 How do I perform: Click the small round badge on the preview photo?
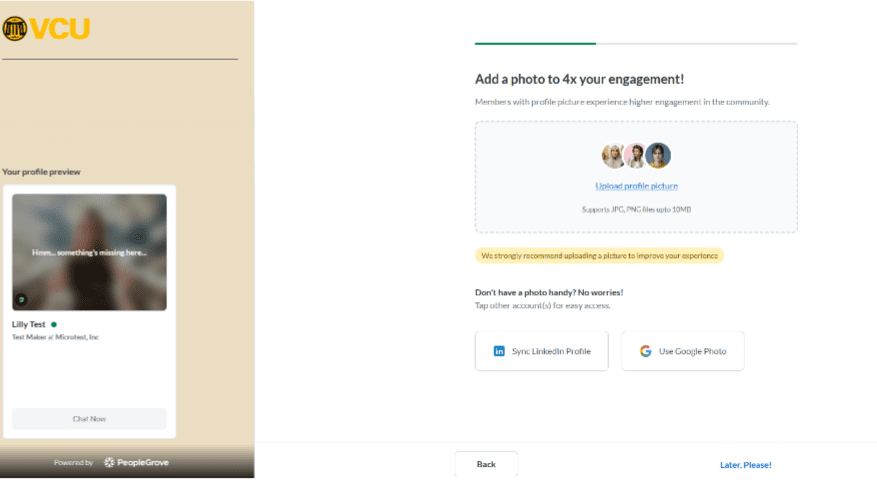[x=21, y=299]
